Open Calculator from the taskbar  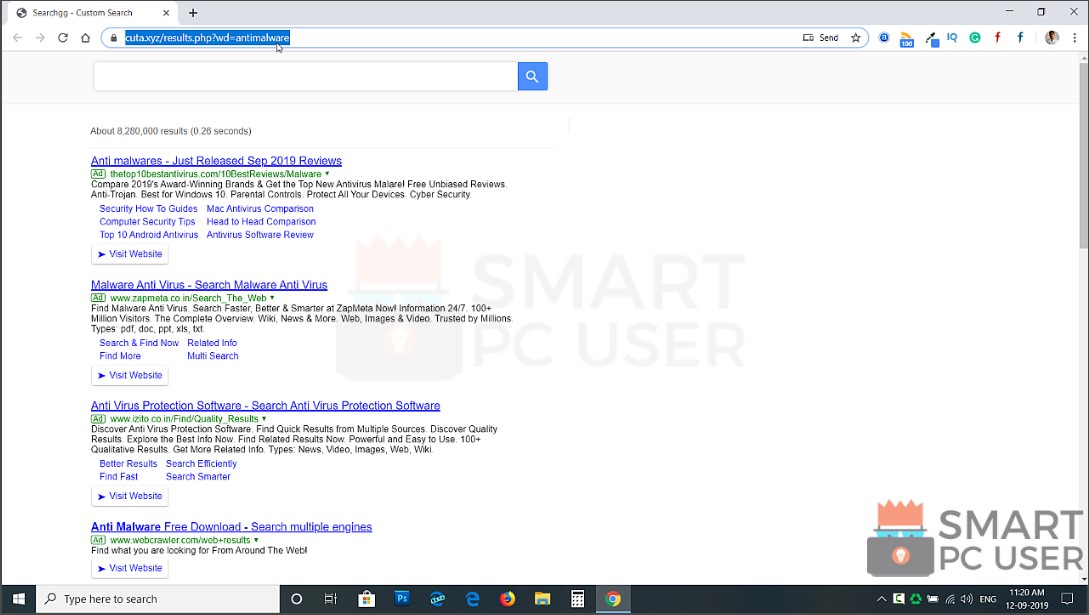pos(577,599)
